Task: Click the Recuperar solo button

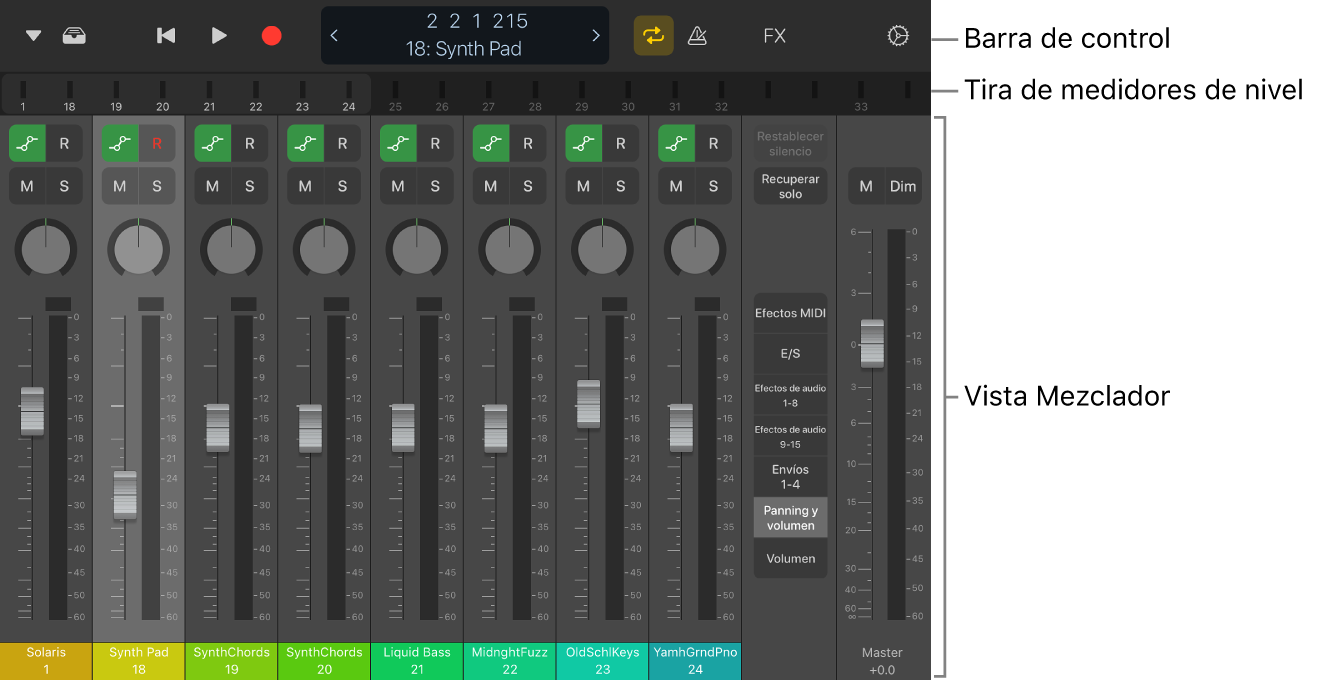Action: 790,186
